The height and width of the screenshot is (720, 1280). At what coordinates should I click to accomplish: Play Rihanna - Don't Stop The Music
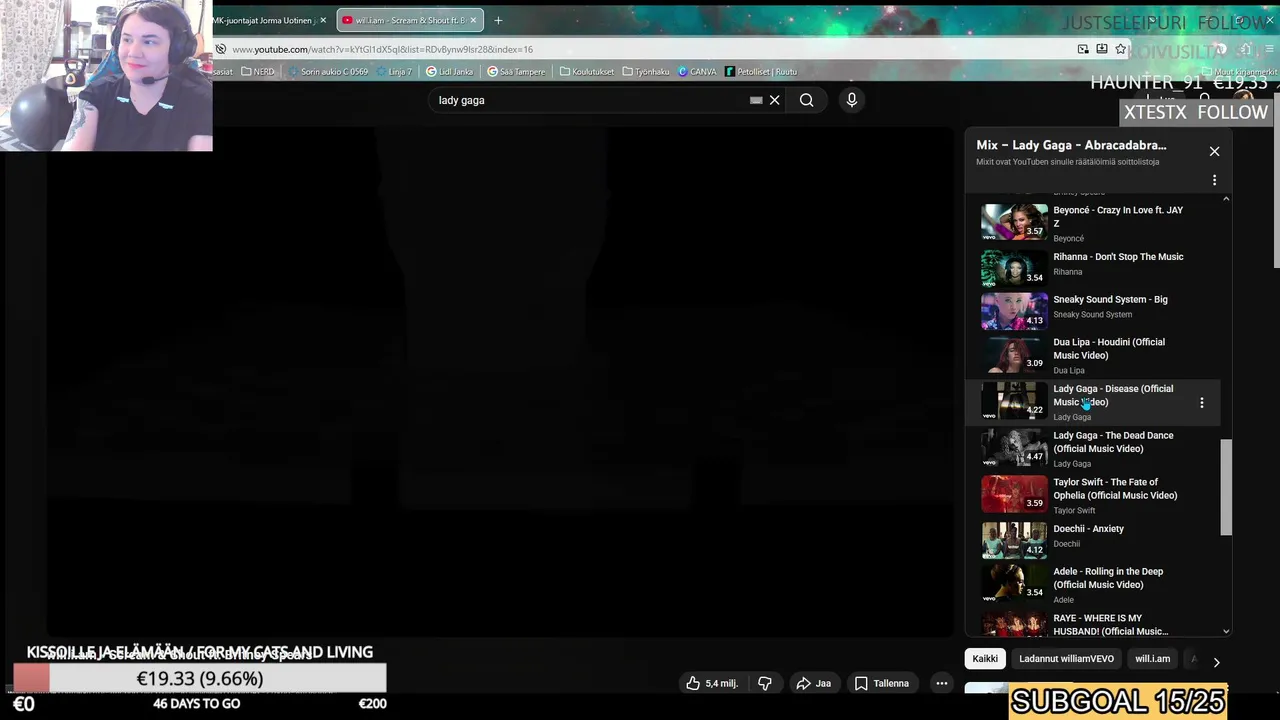coord(1100,264)
